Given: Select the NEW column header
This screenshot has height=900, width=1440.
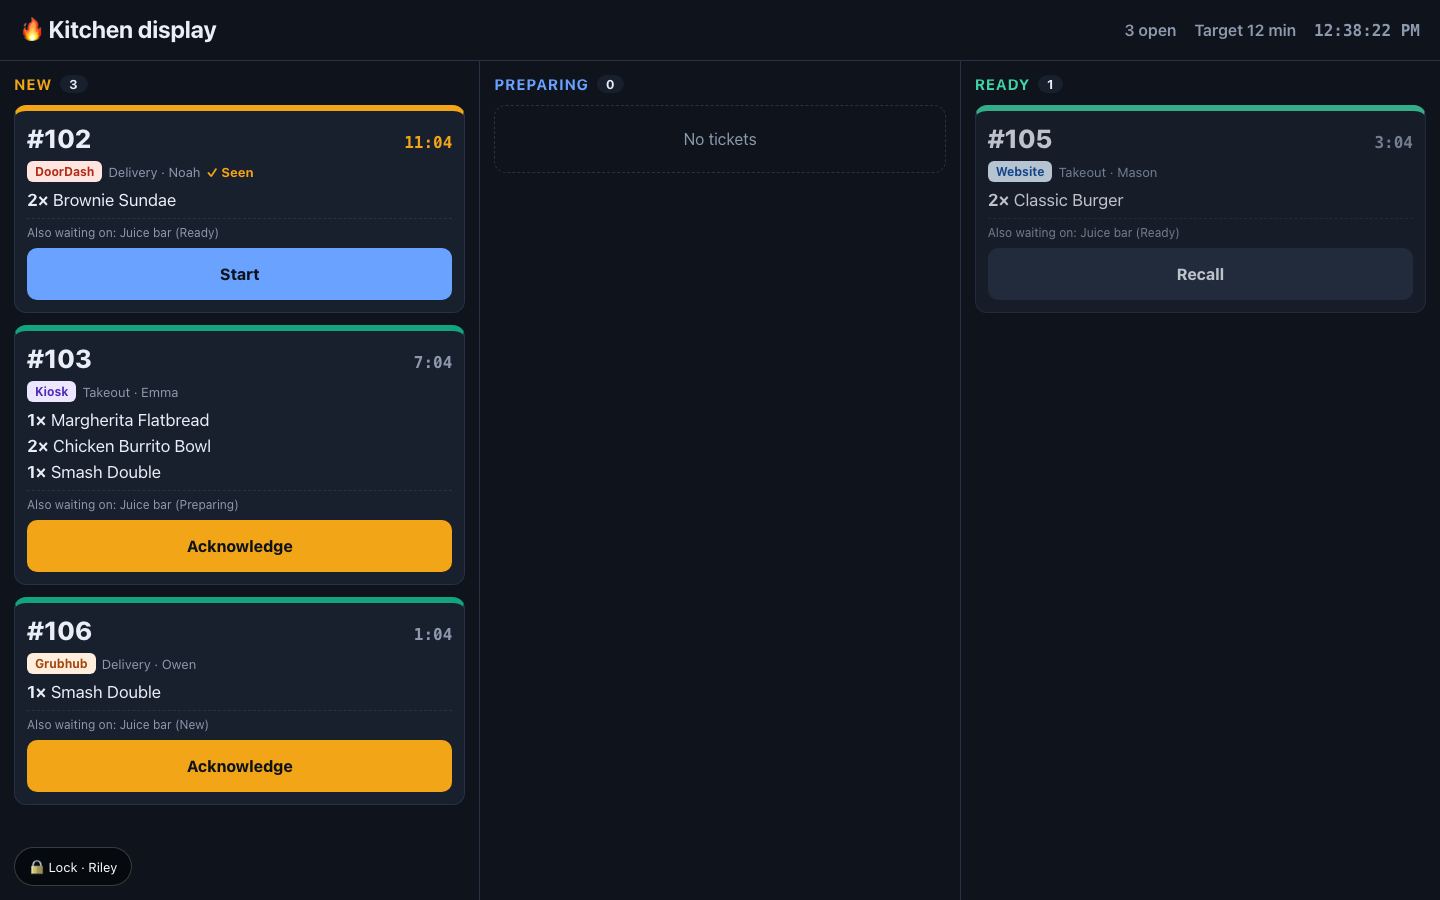Looking at the screenshot, I should pos(33,85).
